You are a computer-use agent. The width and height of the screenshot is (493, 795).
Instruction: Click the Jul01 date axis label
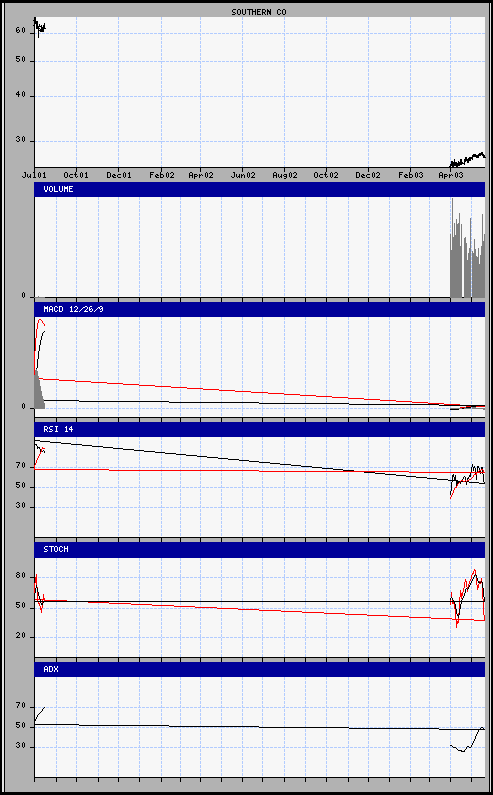(x=34, y=175)
